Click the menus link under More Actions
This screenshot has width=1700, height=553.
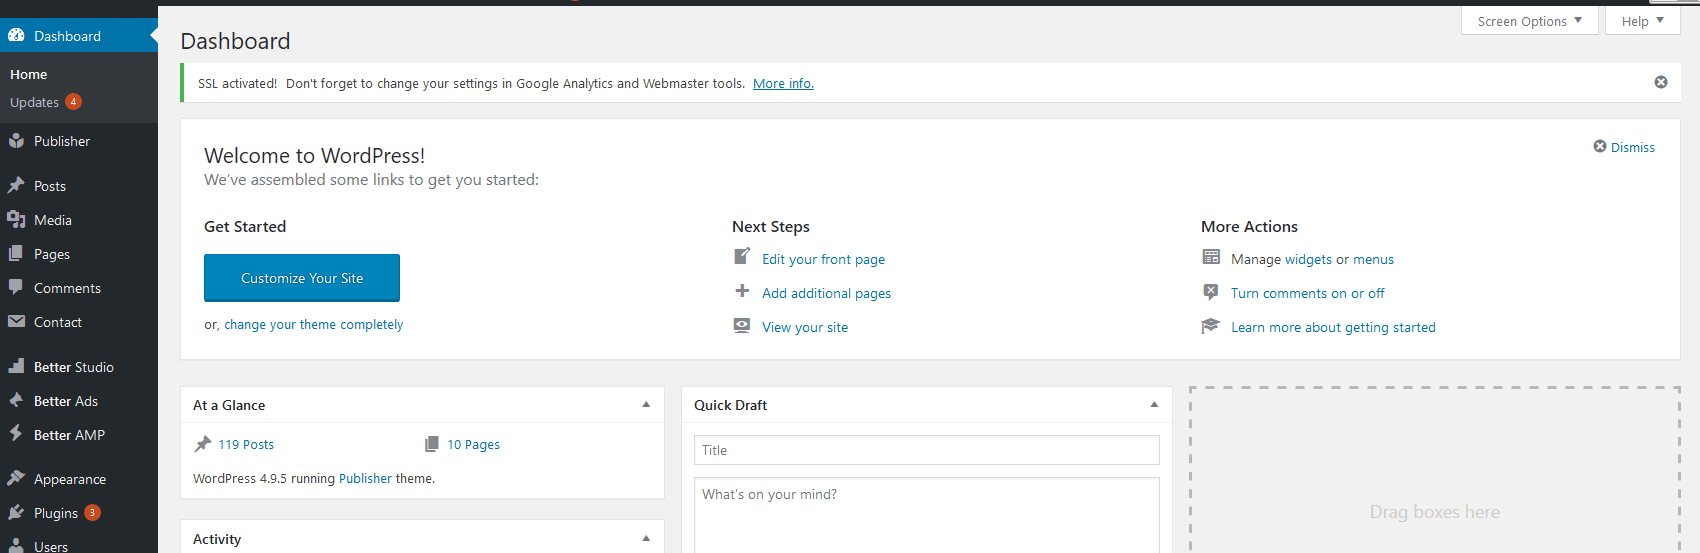1373,259
